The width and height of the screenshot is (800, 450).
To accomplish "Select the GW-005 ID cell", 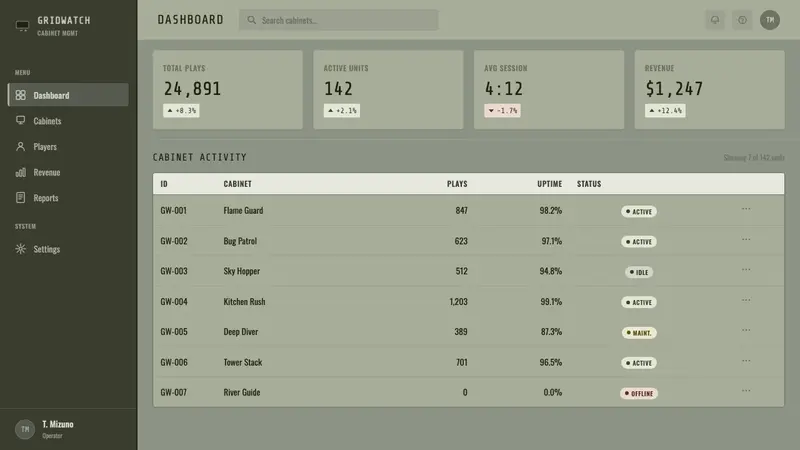I will [x=174, y=332].
